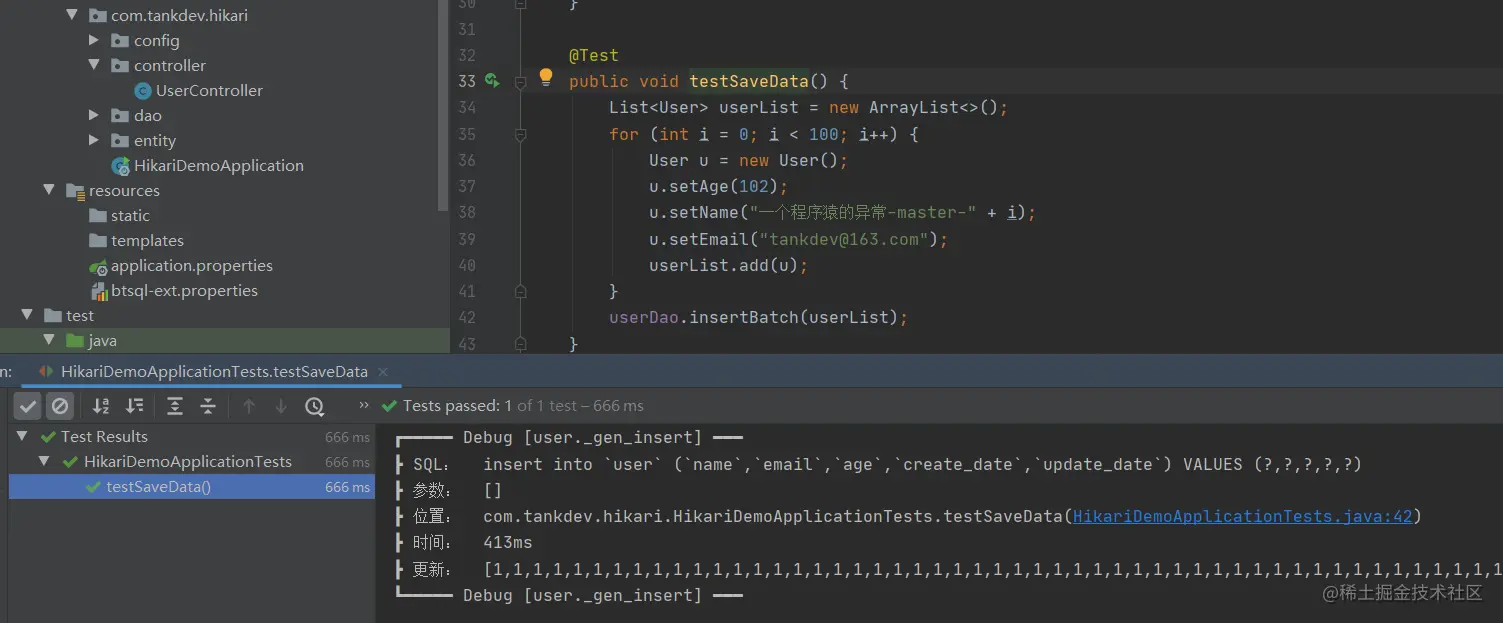Click userDao.insertBatch(userList) at line 42

758,317
